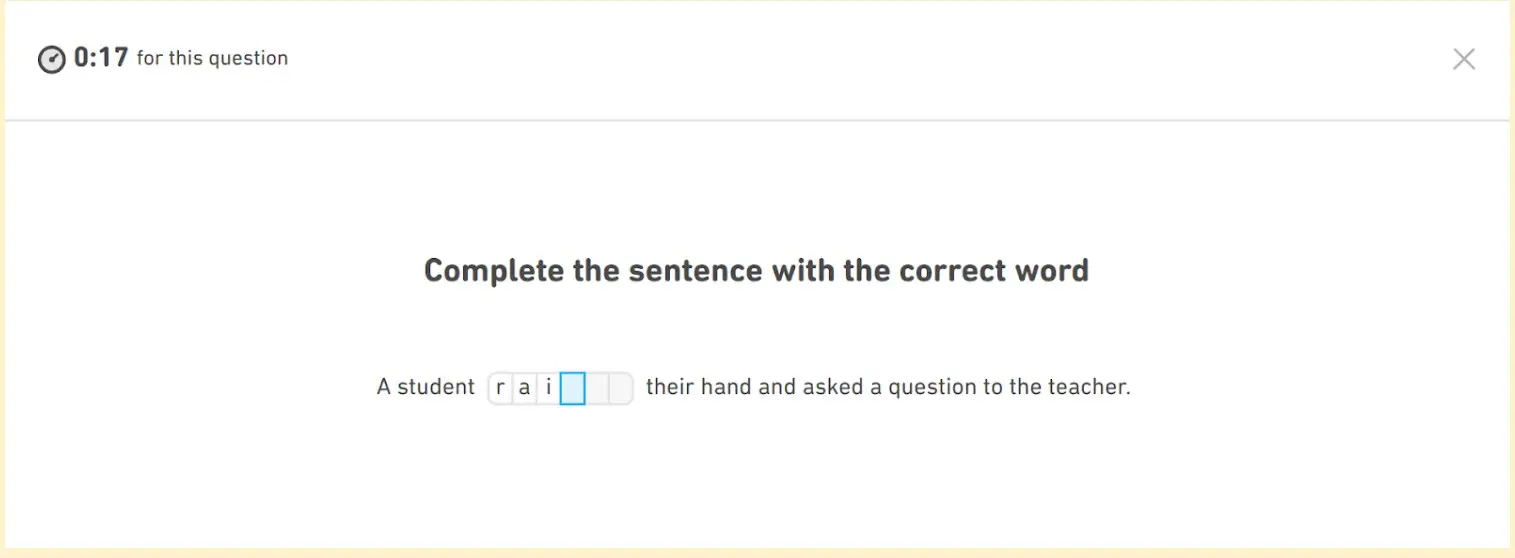Click the words "A student" in the sentence

[x=425, y=387]
